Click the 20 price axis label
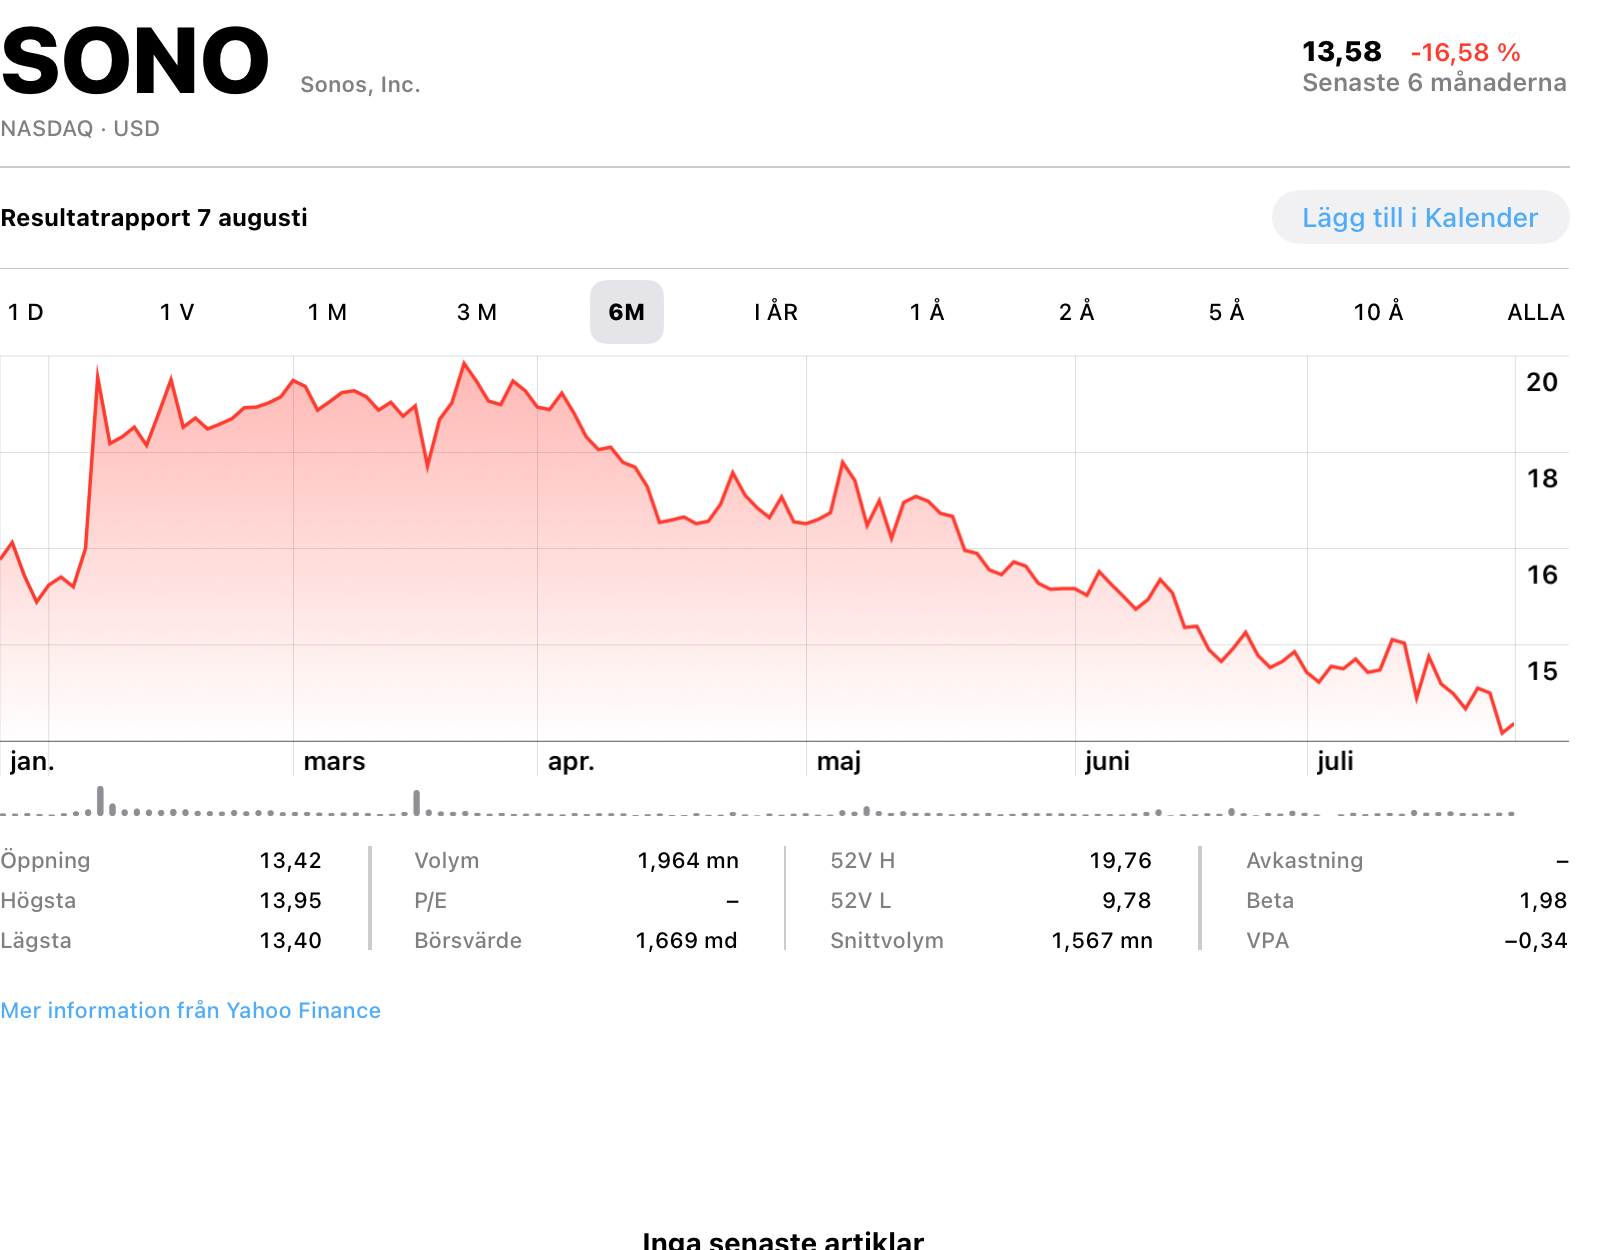The width and height of the screenshot is (1609, 1250). coord(1542,382)
